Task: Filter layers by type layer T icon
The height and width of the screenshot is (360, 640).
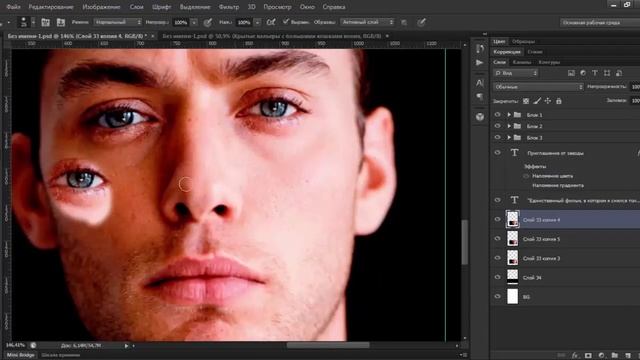Action: 595,73
